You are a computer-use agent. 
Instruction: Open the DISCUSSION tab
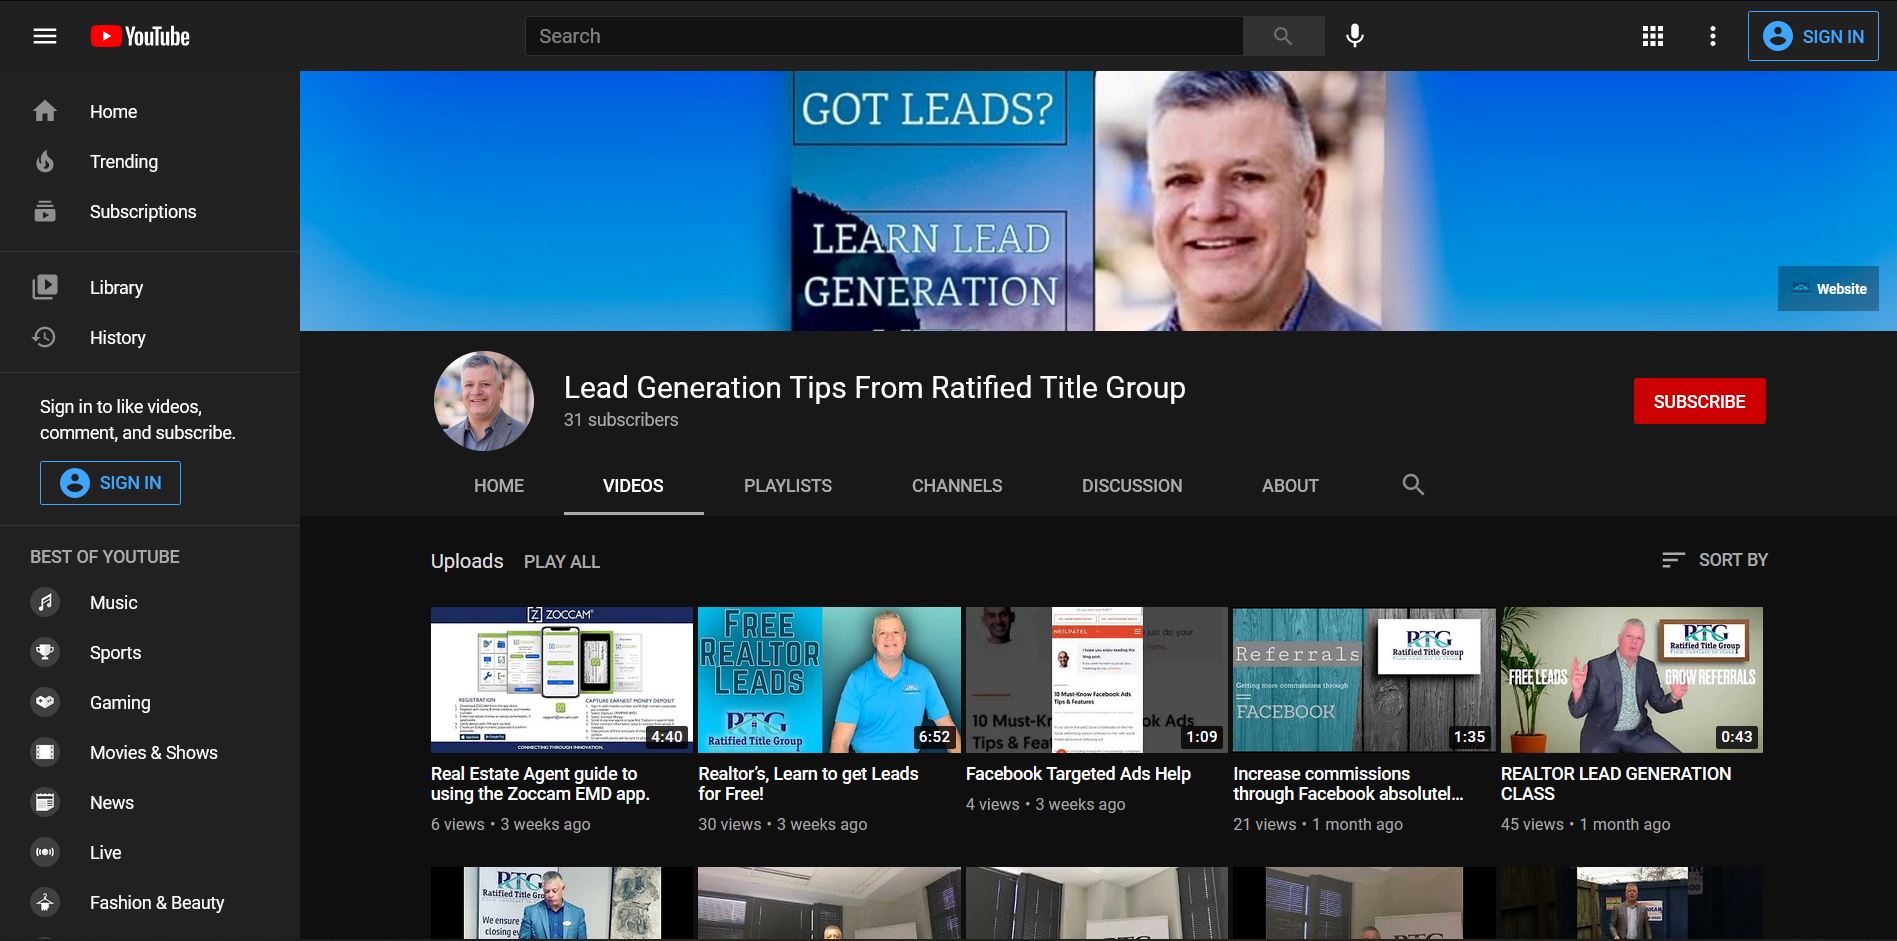tap(1132, 486)
